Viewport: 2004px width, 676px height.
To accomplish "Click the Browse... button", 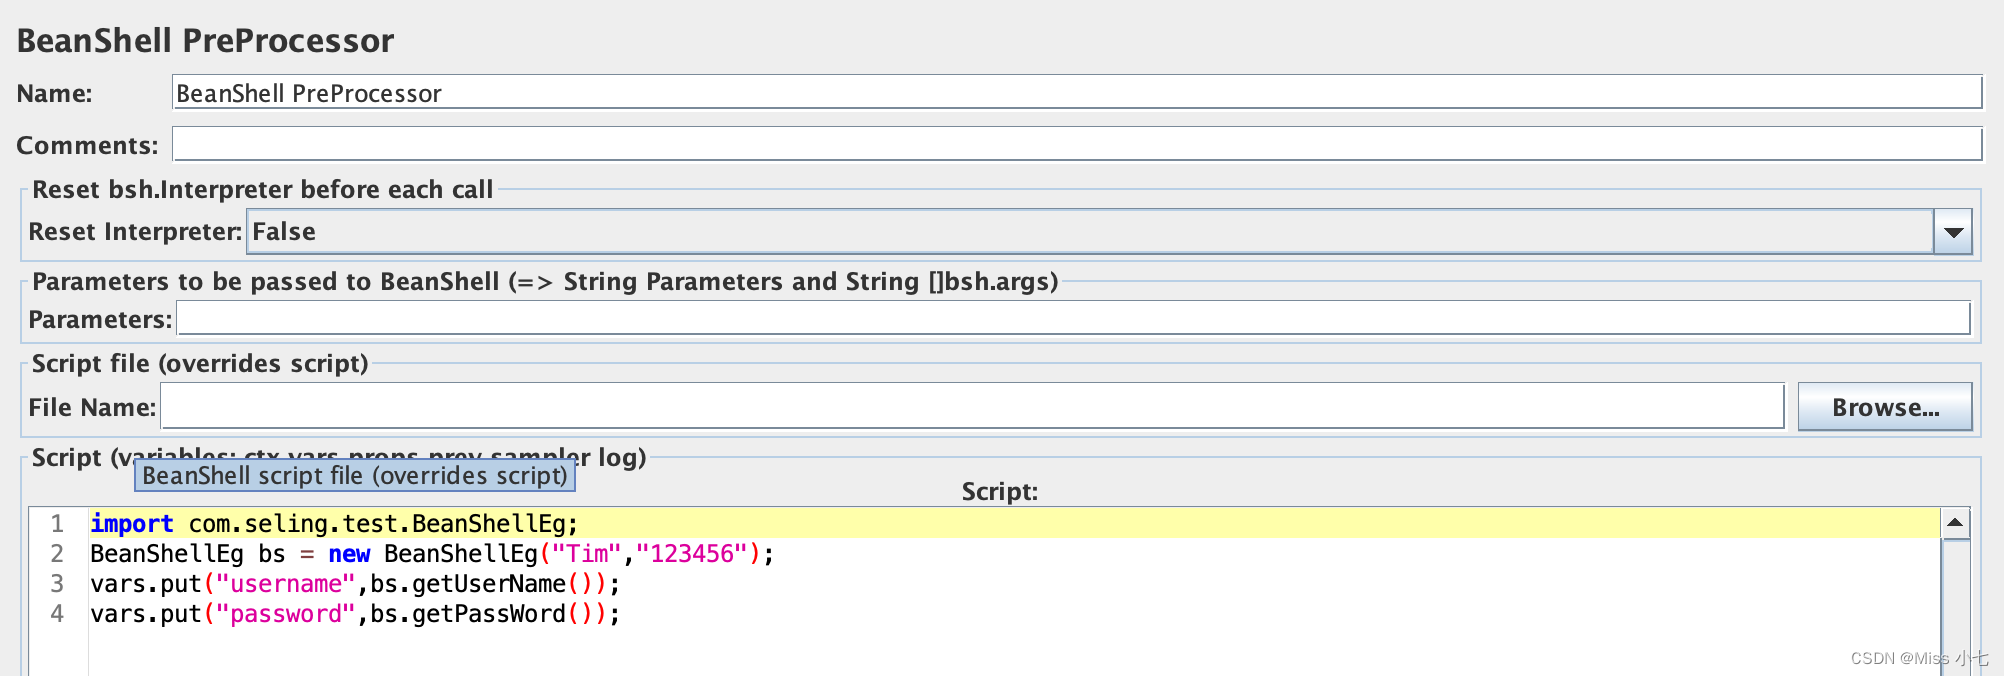I will [x=1885, y=407].
